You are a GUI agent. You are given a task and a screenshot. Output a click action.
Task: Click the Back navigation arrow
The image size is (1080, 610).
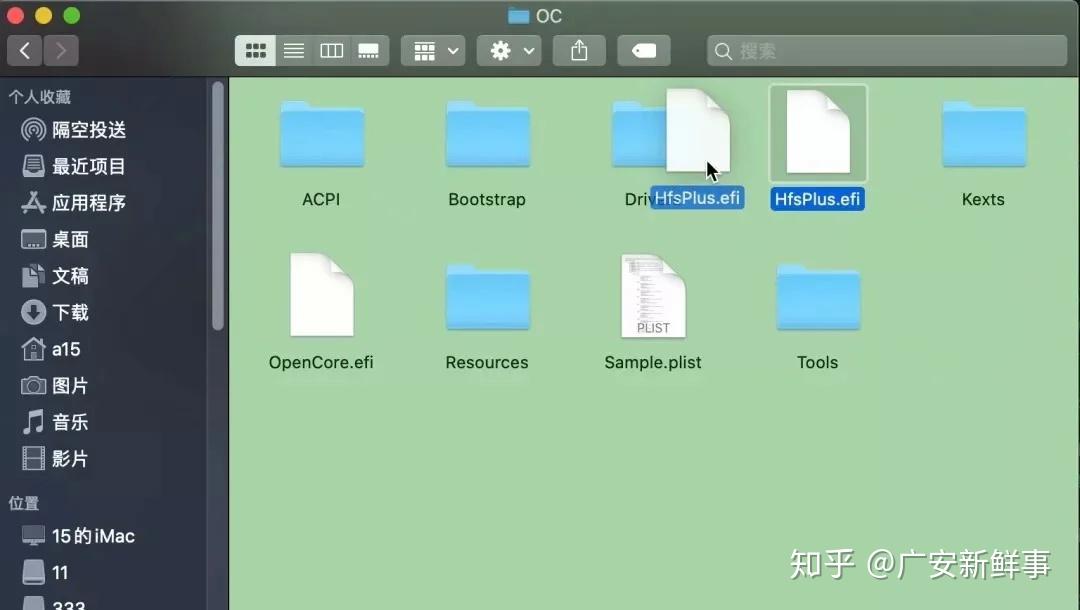24,50
